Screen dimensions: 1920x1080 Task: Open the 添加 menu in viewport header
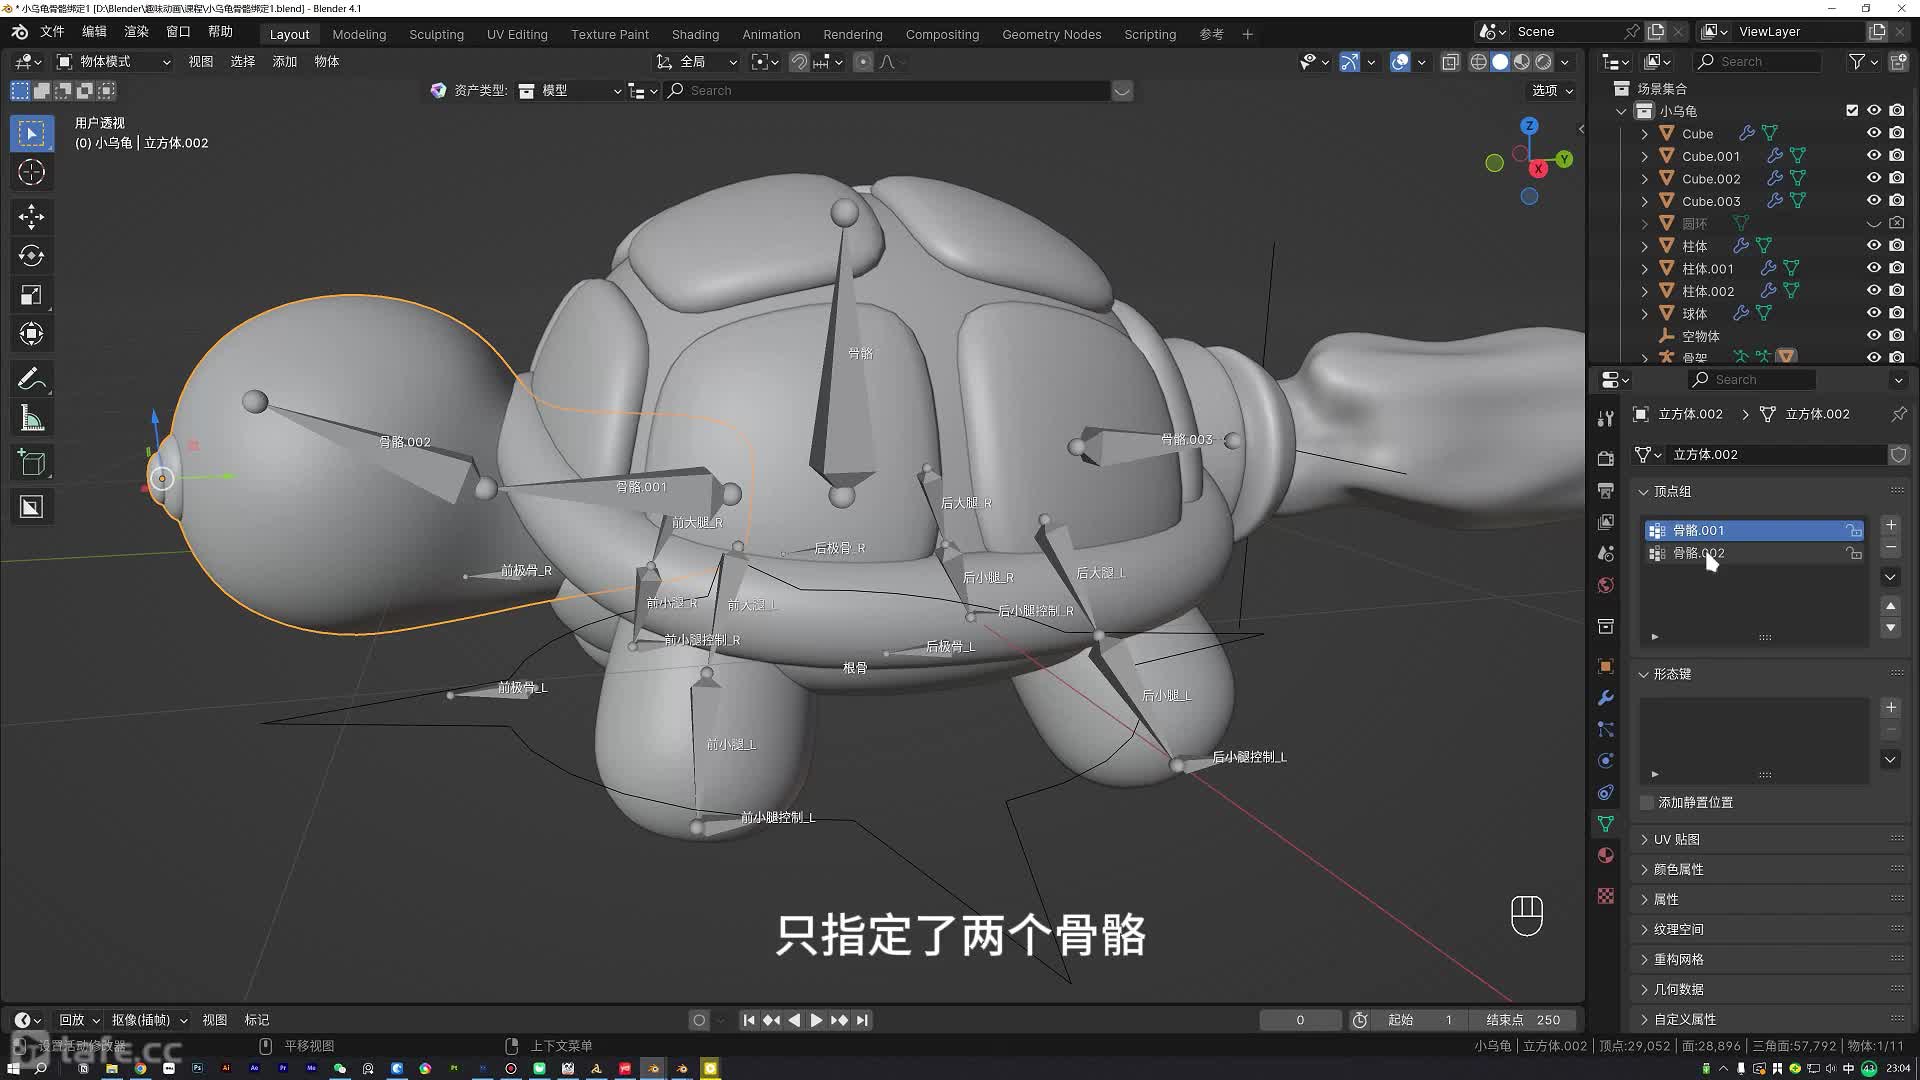[285, 62]
